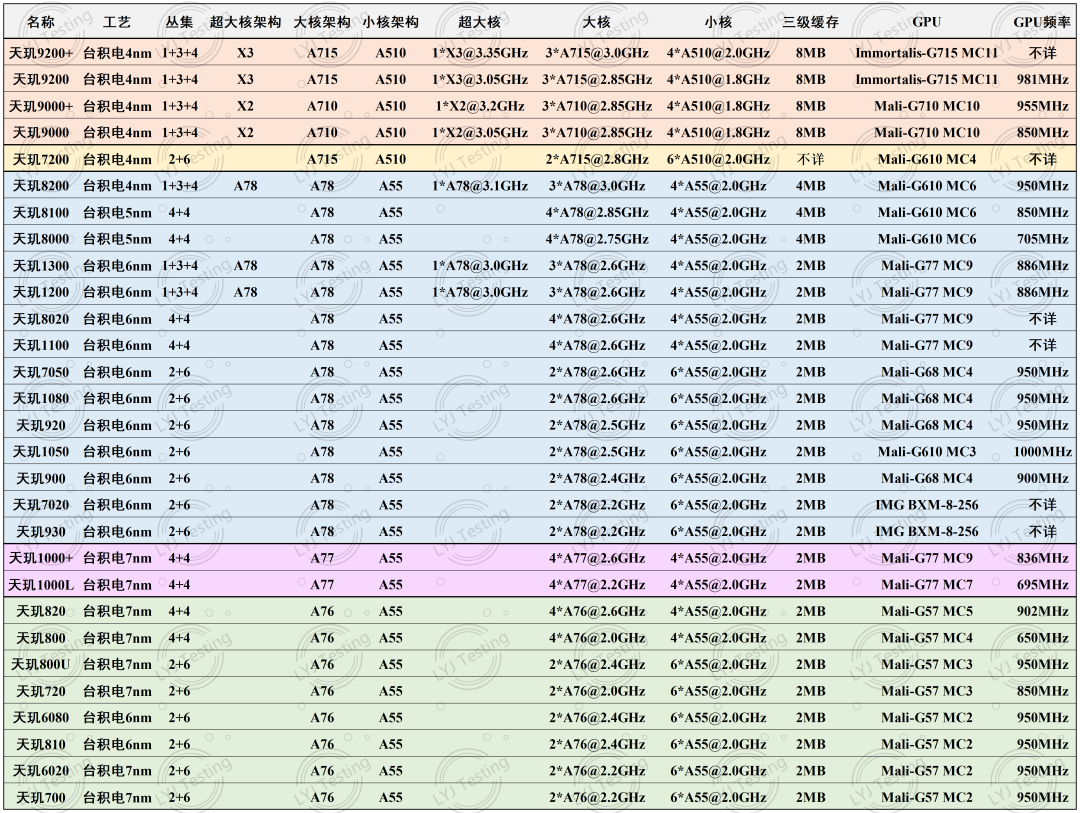Select the 天玑8200 name cell
The width and height of the screenshot is (1080, 813).
41,186
